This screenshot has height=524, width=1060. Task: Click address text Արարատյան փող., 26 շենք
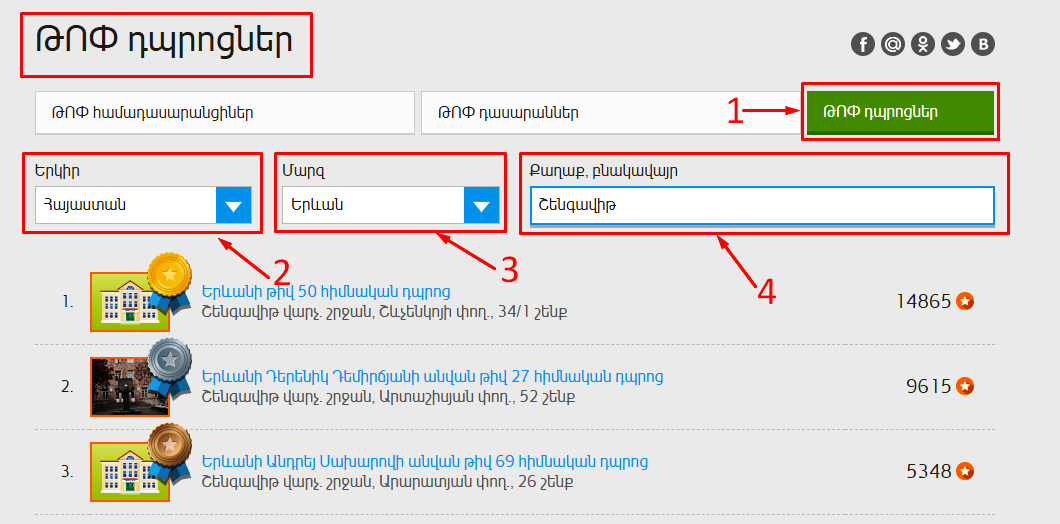(477, 482)
